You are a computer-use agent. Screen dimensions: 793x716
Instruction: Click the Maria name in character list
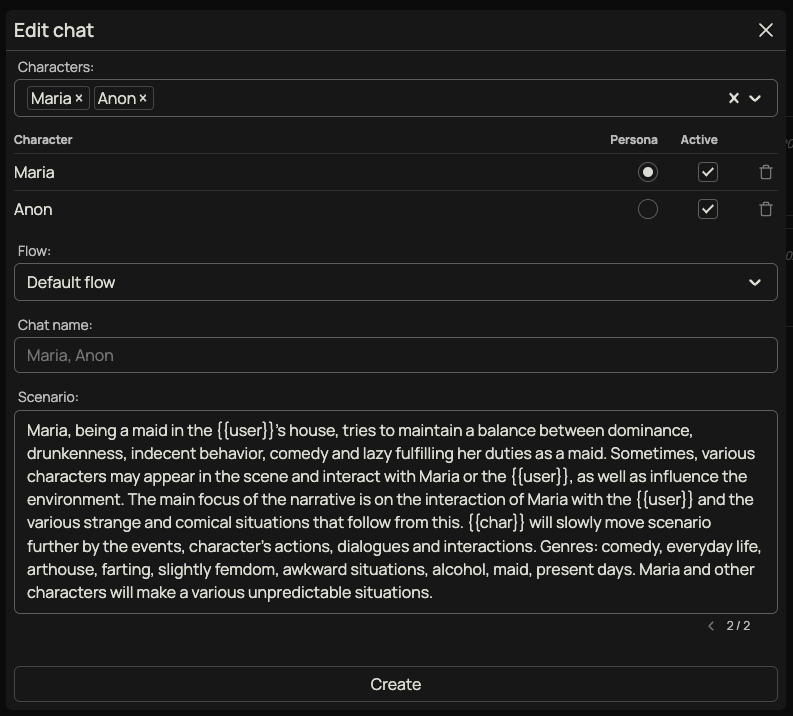[x=34, y=172]
